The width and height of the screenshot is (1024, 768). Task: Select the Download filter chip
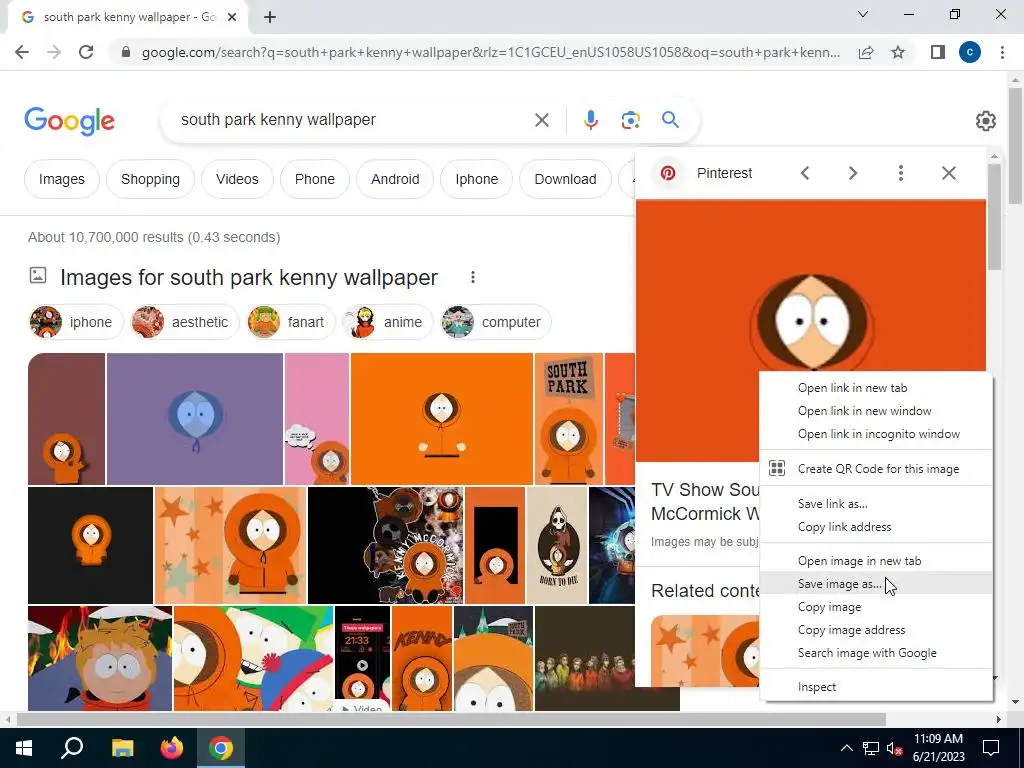(x=566, y=179)
